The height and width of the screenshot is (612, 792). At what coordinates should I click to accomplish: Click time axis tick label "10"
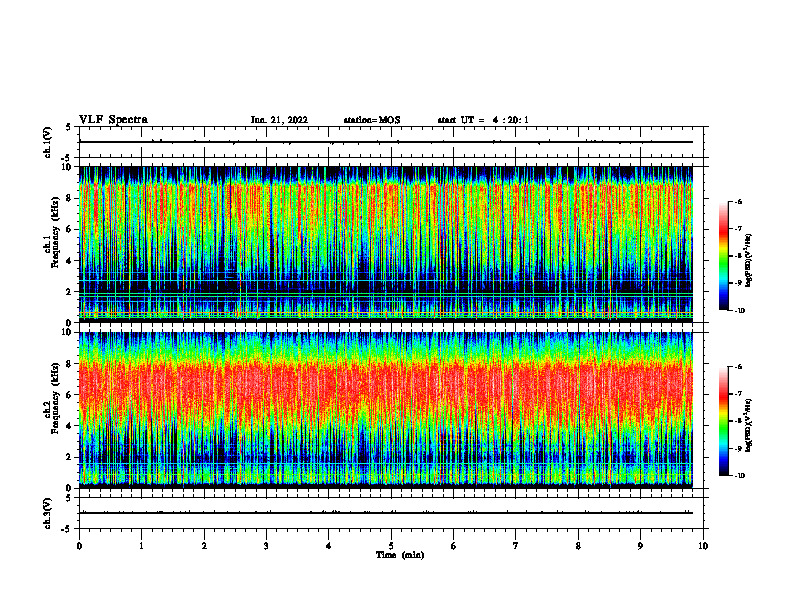703,546
